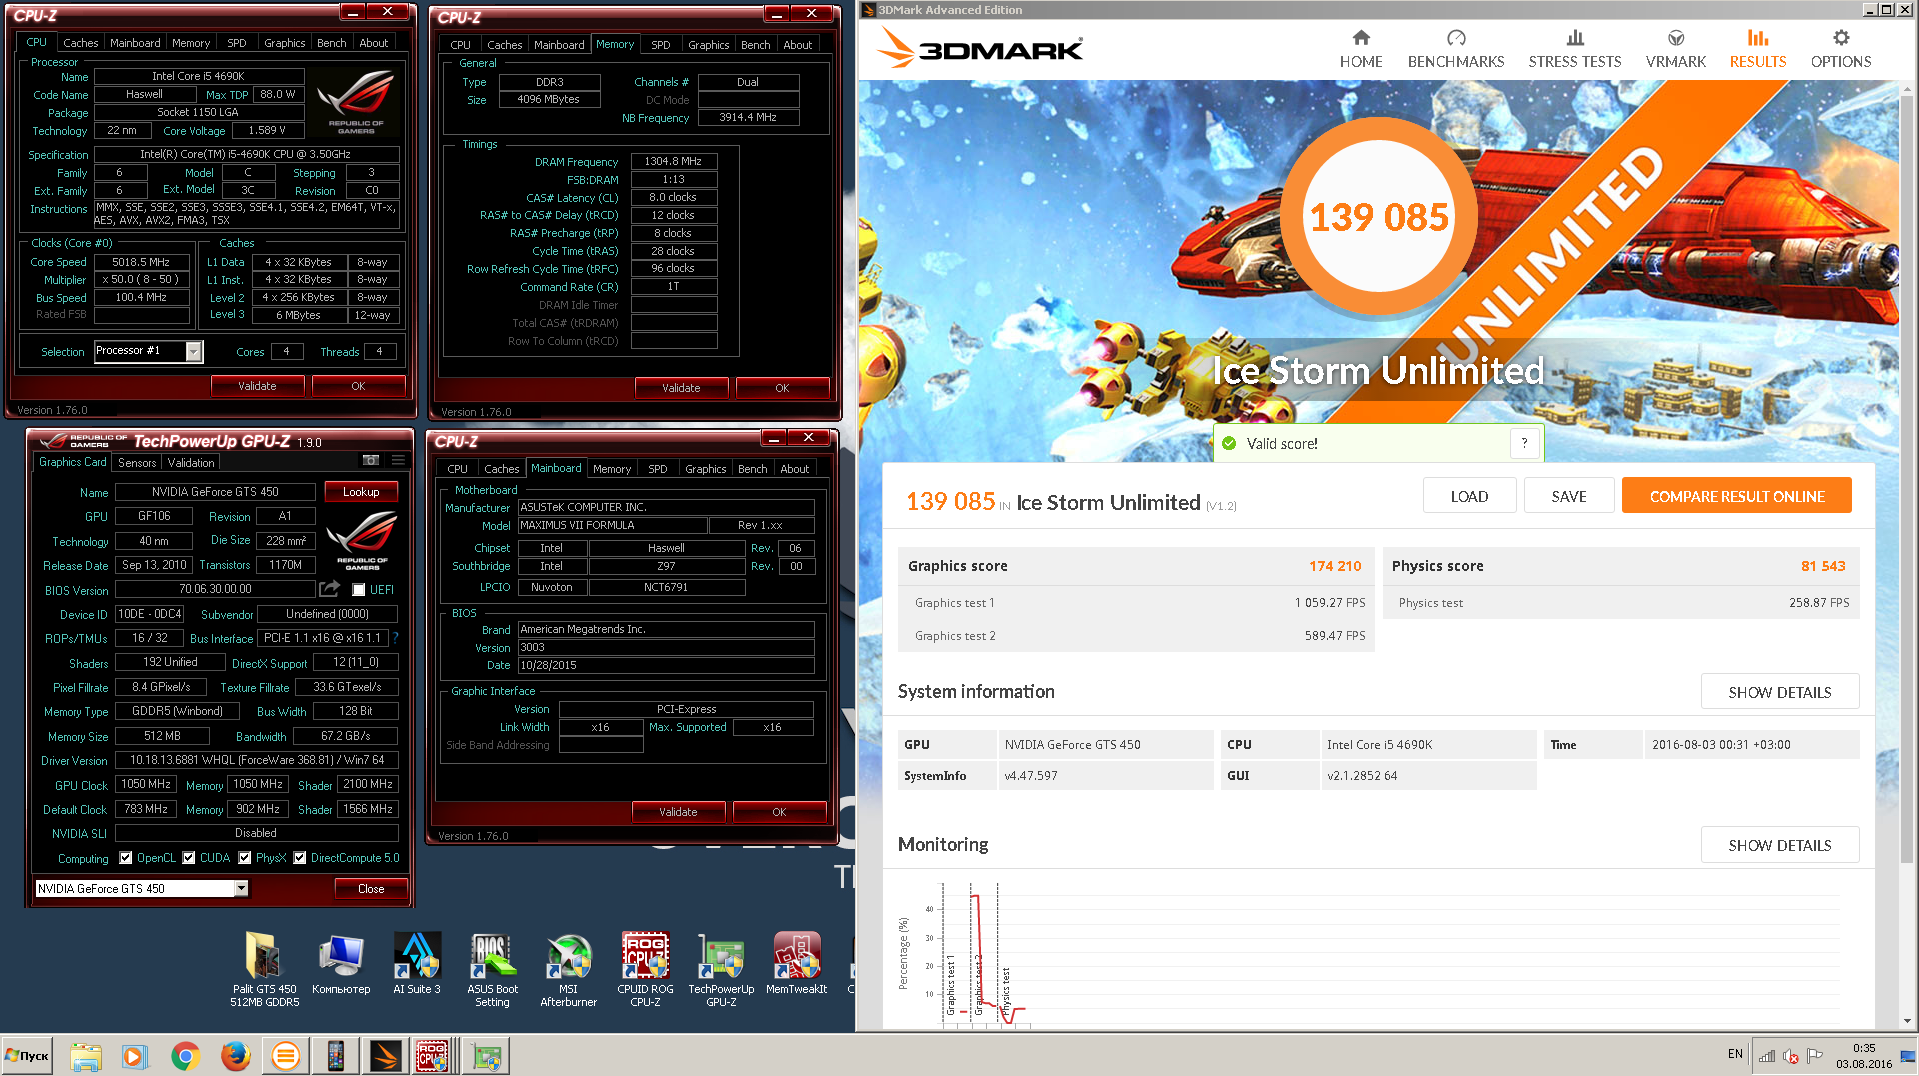Open Google Chrome from taskbar
1919x1076 pixels.
tap(185, 1056)
